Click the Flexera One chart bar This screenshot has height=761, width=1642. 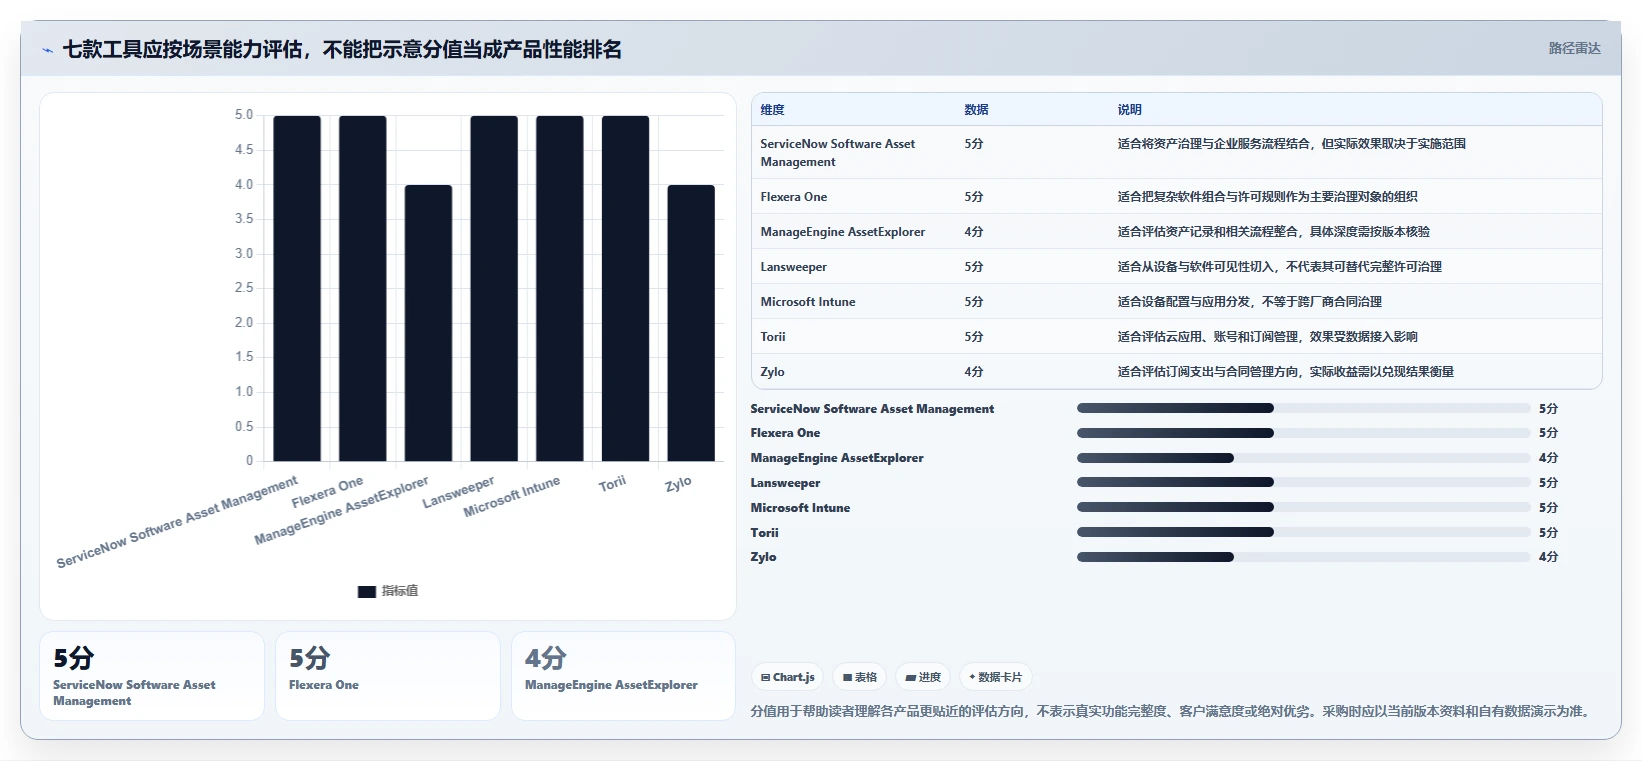point(363,288)
